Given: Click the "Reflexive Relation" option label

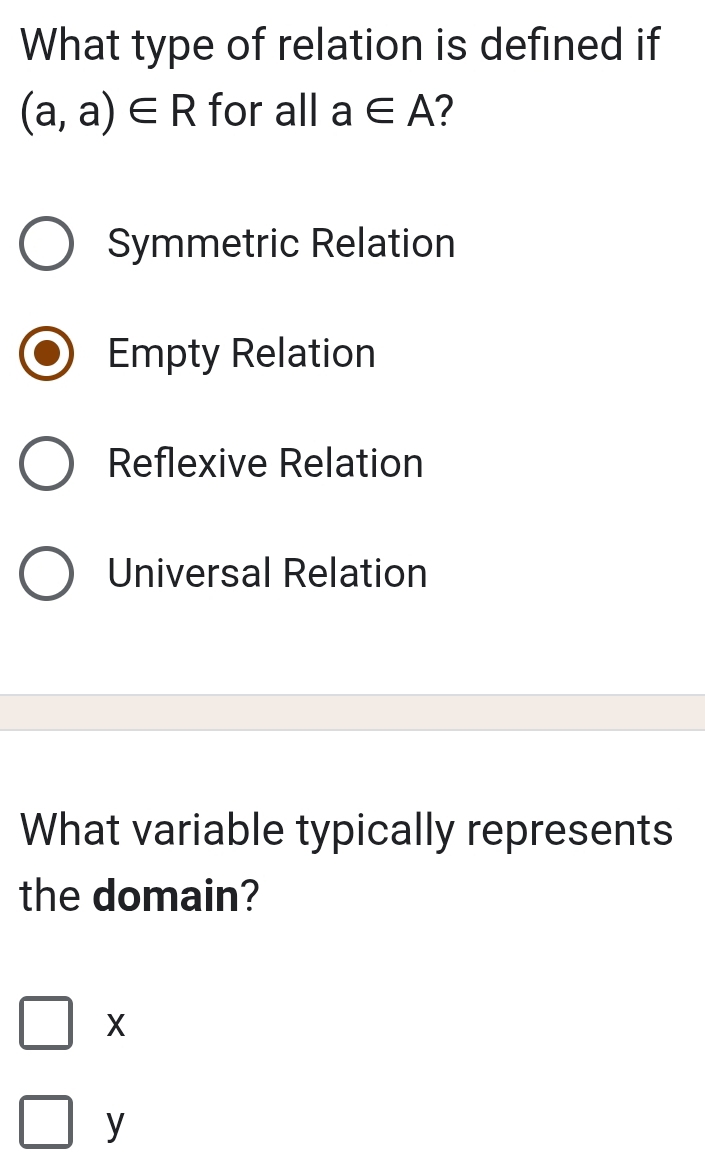Looking at the screenshot, I should tap(266, 464).
